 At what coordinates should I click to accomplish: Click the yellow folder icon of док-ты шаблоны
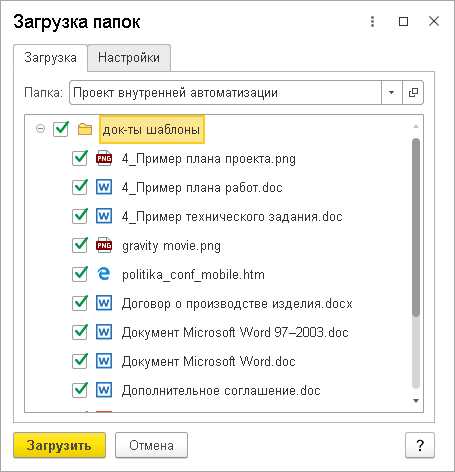click(x=85, y=129)
